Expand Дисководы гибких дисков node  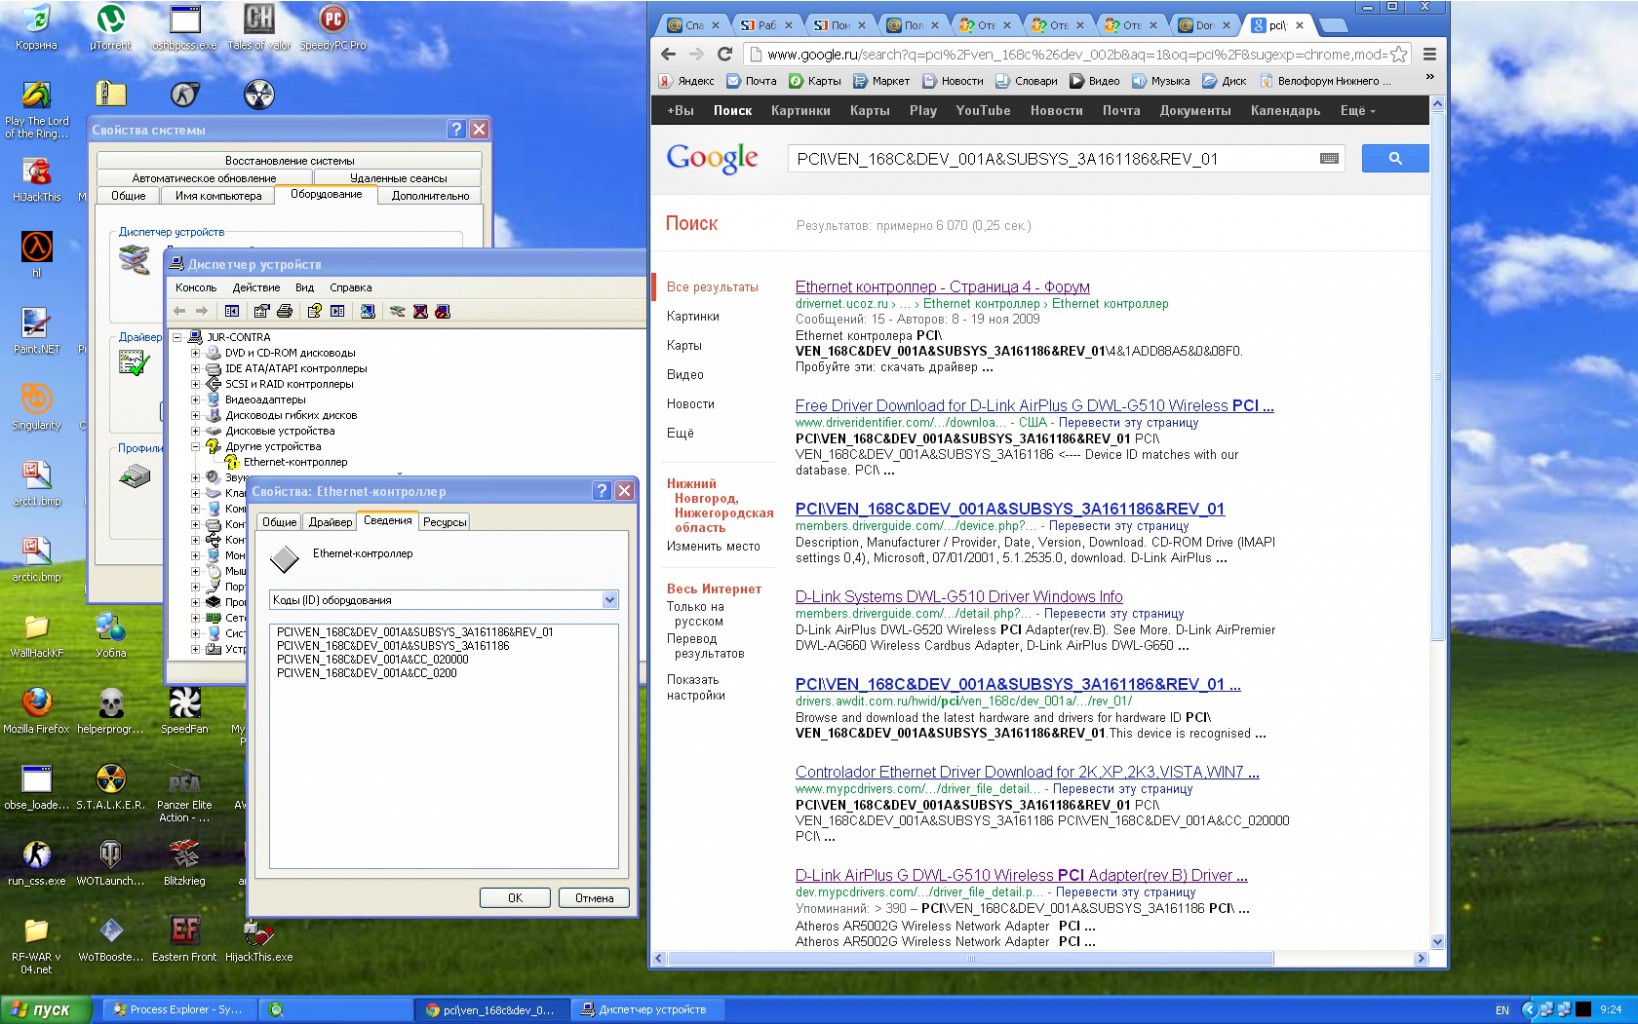[x=196, y=415]
